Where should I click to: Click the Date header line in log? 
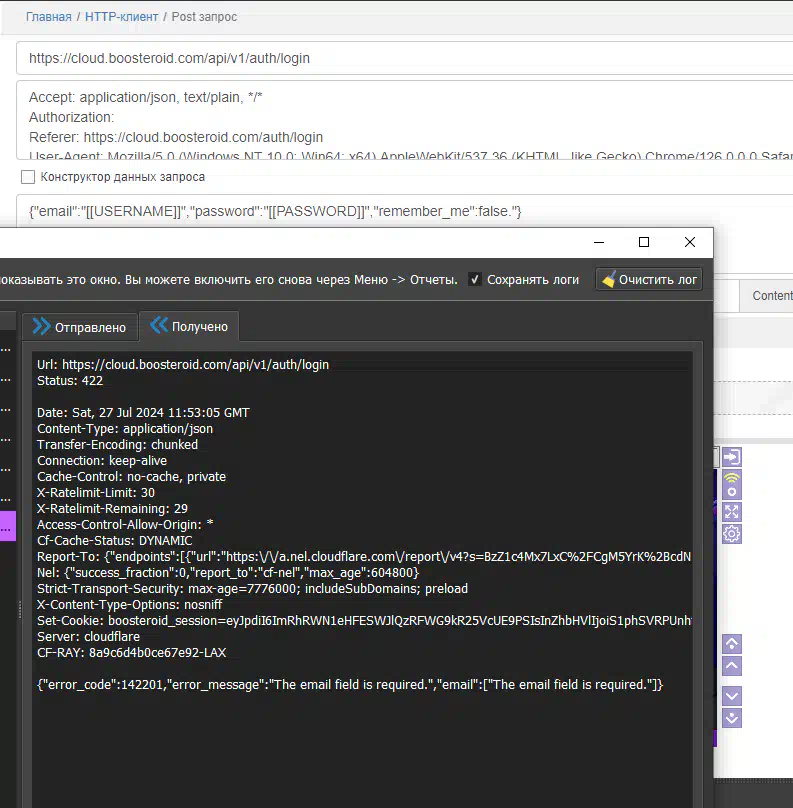point(143,413)
